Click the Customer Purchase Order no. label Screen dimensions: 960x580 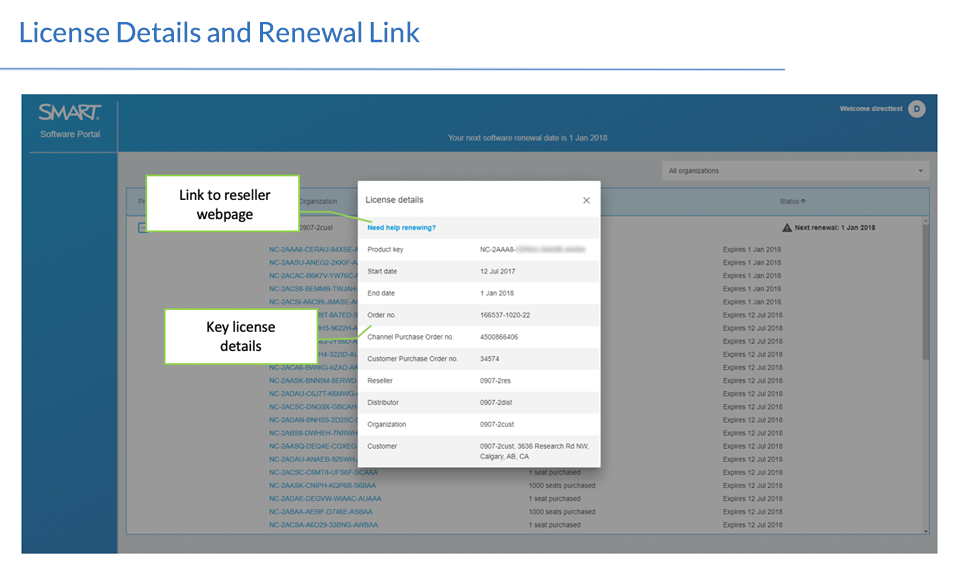412,359
